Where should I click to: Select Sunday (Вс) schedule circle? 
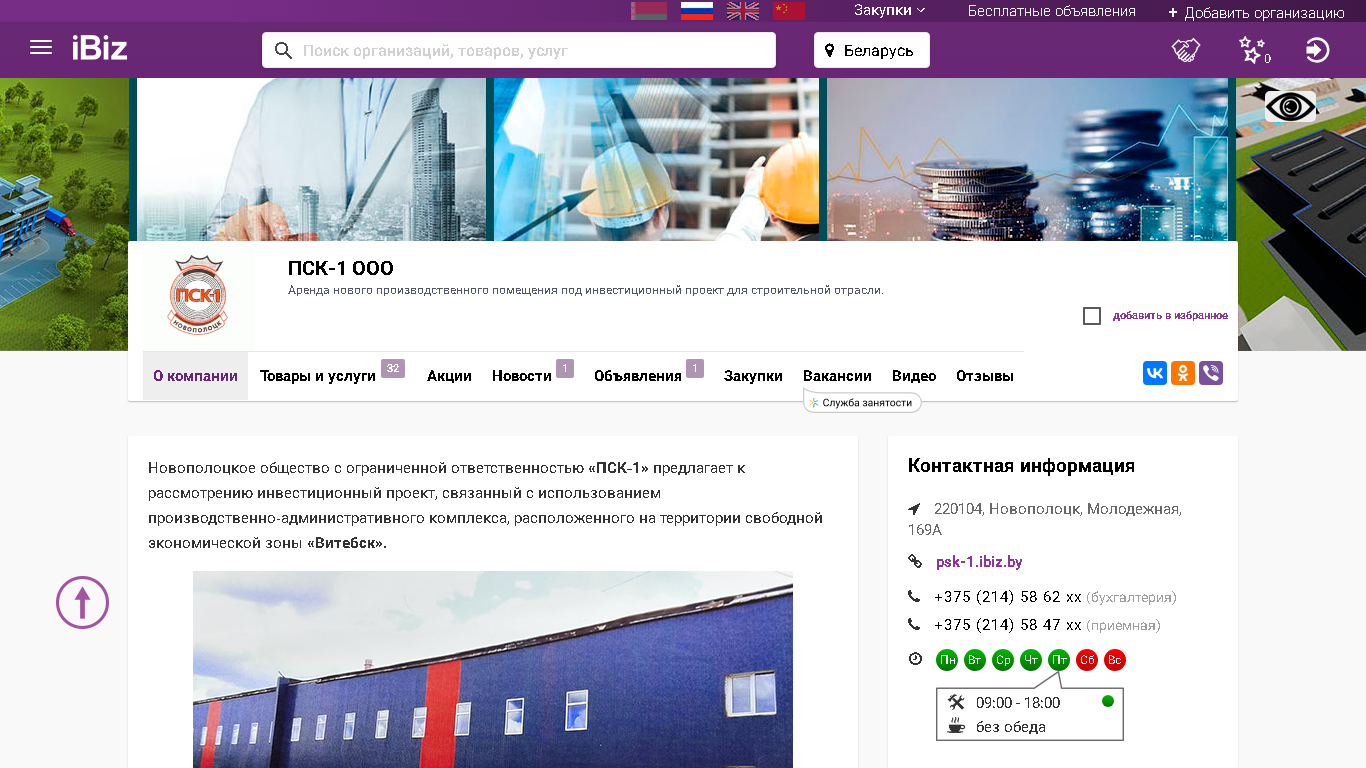click(1115, 660)
